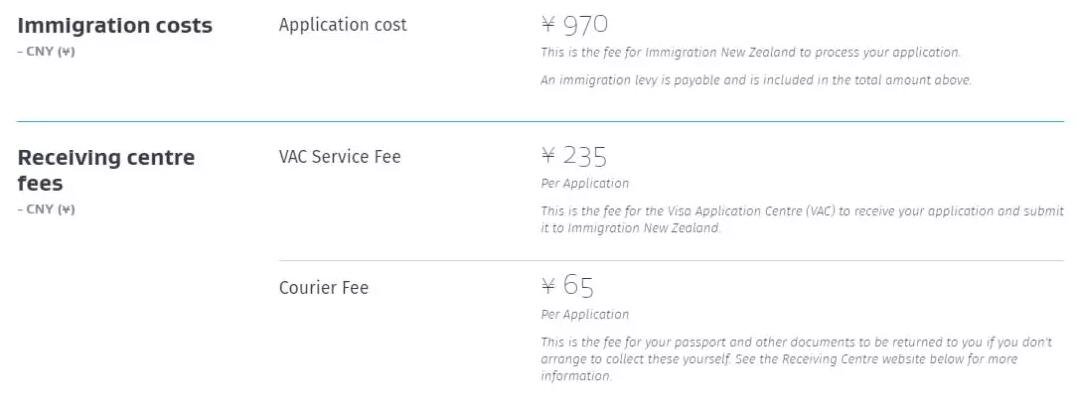Click Per Application under the ¥ 65 amount
1077x413 pixels.
tap(585, 315)
